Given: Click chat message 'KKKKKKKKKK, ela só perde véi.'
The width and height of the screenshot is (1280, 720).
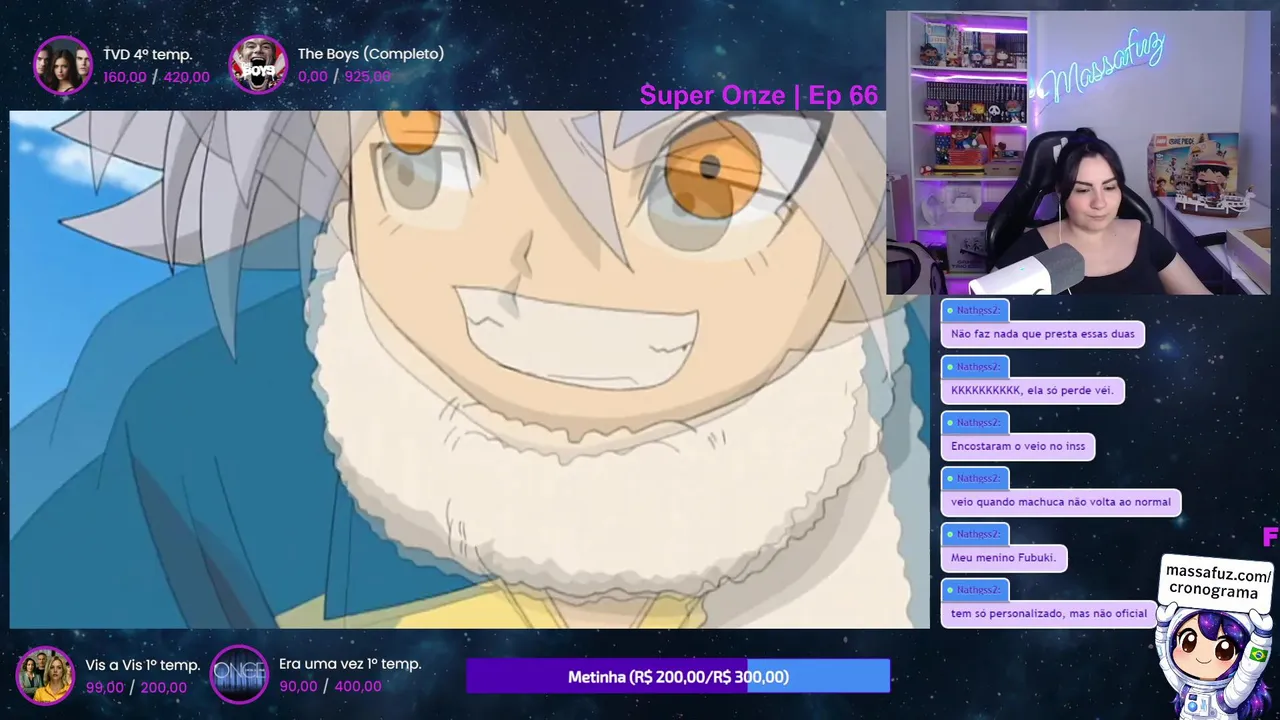Looking at the screenshot, I should [x=1032, y=390].
